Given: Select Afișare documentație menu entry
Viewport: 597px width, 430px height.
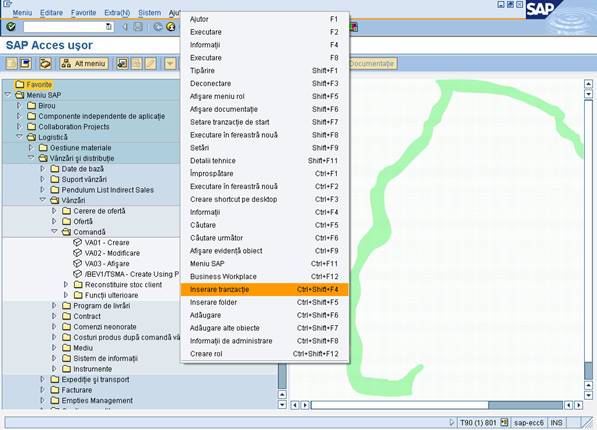Looking at the screenshot, I should pos(264,109).
